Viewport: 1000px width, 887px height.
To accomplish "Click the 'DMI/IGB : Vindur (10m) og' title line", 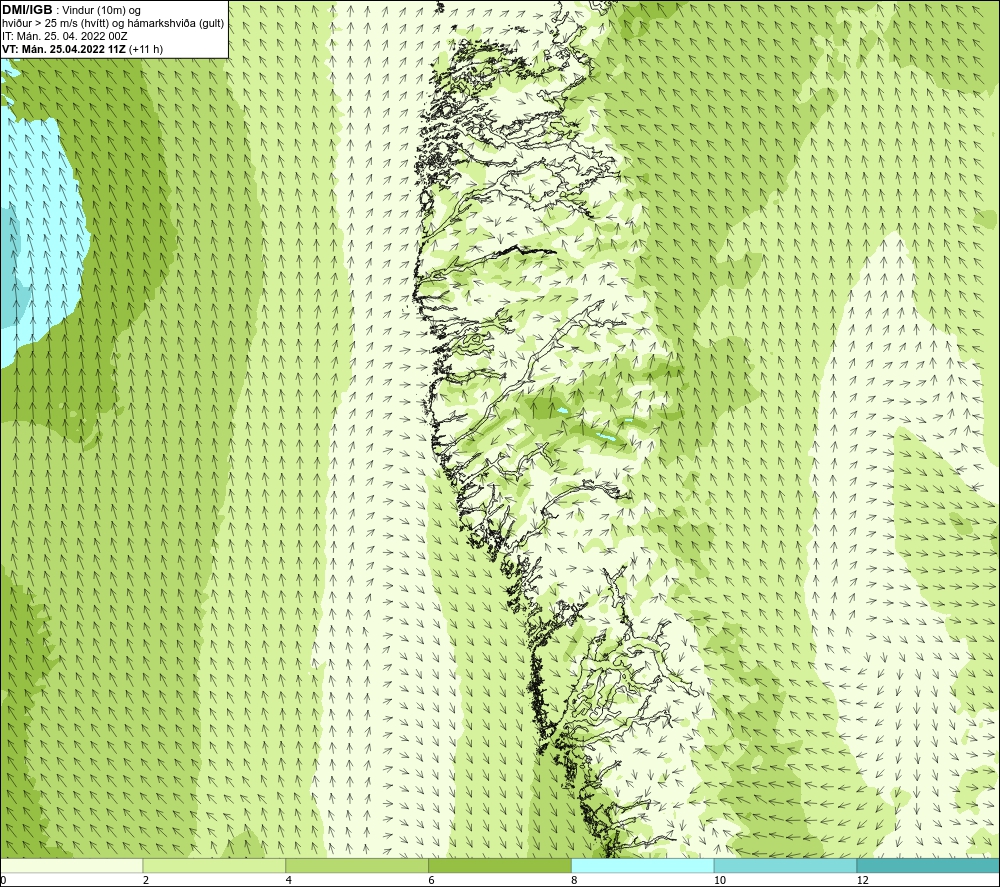I will (x=71, y=10).
